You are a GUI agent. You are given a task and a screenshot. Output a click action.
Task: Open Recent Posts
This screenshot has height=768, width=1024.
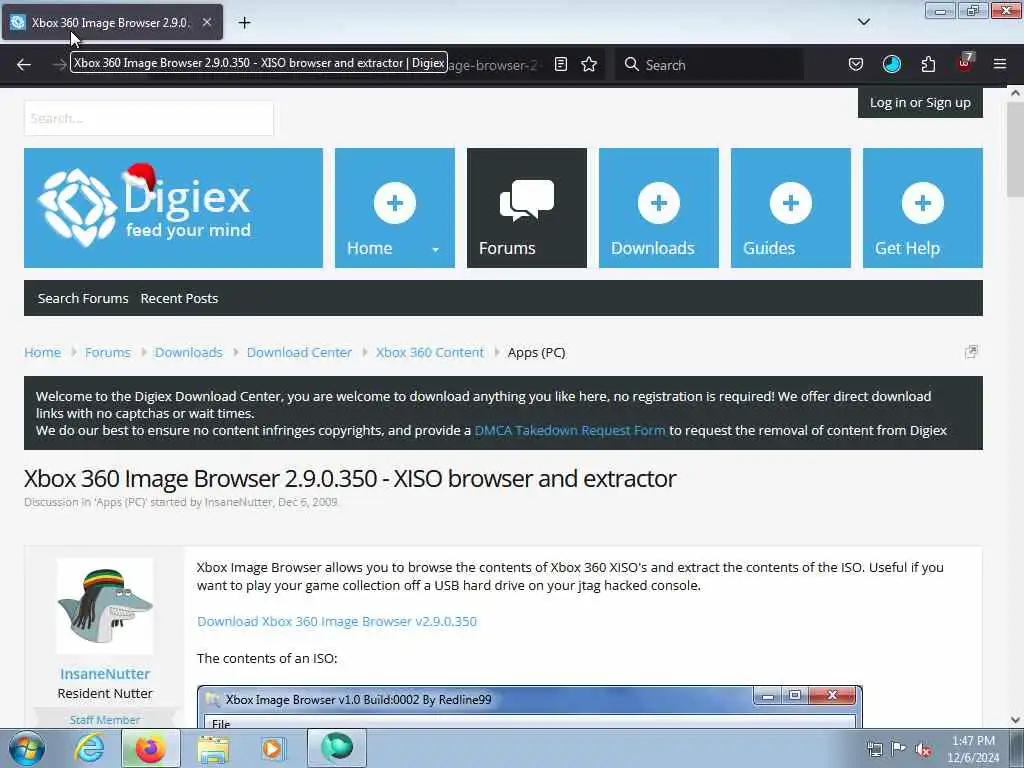[179, 298]
